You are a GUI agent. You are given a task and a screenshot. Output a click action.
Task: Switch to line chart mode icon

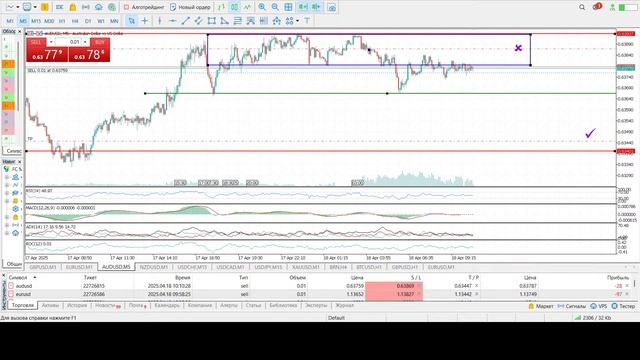247,7
